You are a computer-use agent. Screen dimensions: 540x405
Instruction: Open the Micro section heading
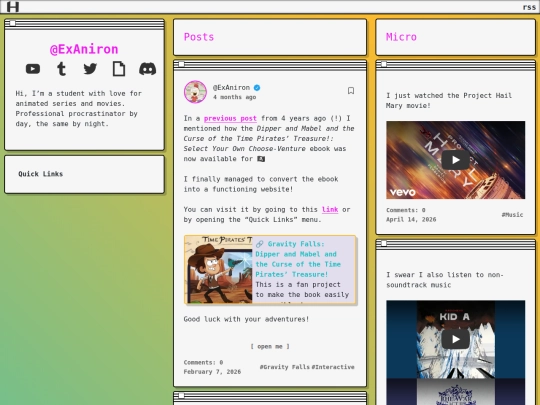pyautogui.click(x=401, y=37)
